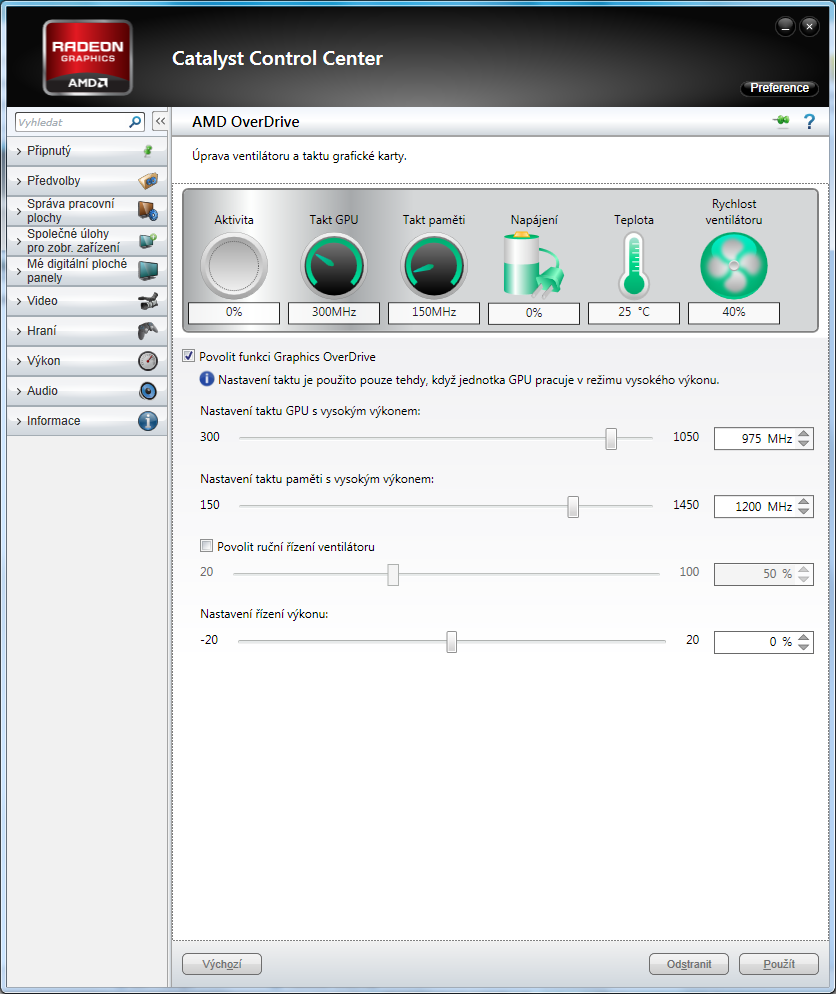Screen dimensions: 837x994
Task: Decrease GPU clock with down arrow
Action: tap(804, 443)
